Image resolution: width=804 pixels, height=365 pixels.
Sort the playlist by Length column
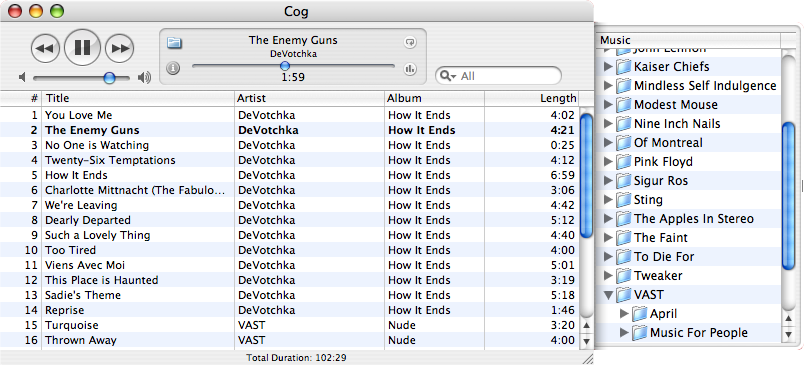pos(532,98)
